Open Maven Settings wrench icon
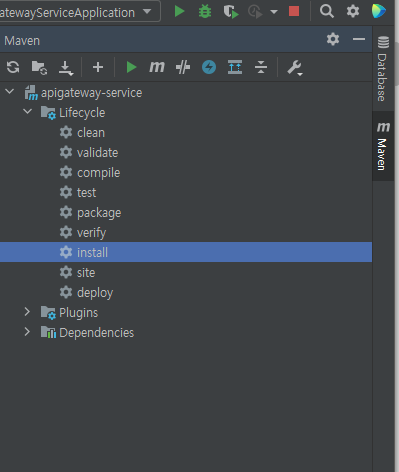Viewport: 399px width, 472px height. pyautogui.click(x=295, y=68)
